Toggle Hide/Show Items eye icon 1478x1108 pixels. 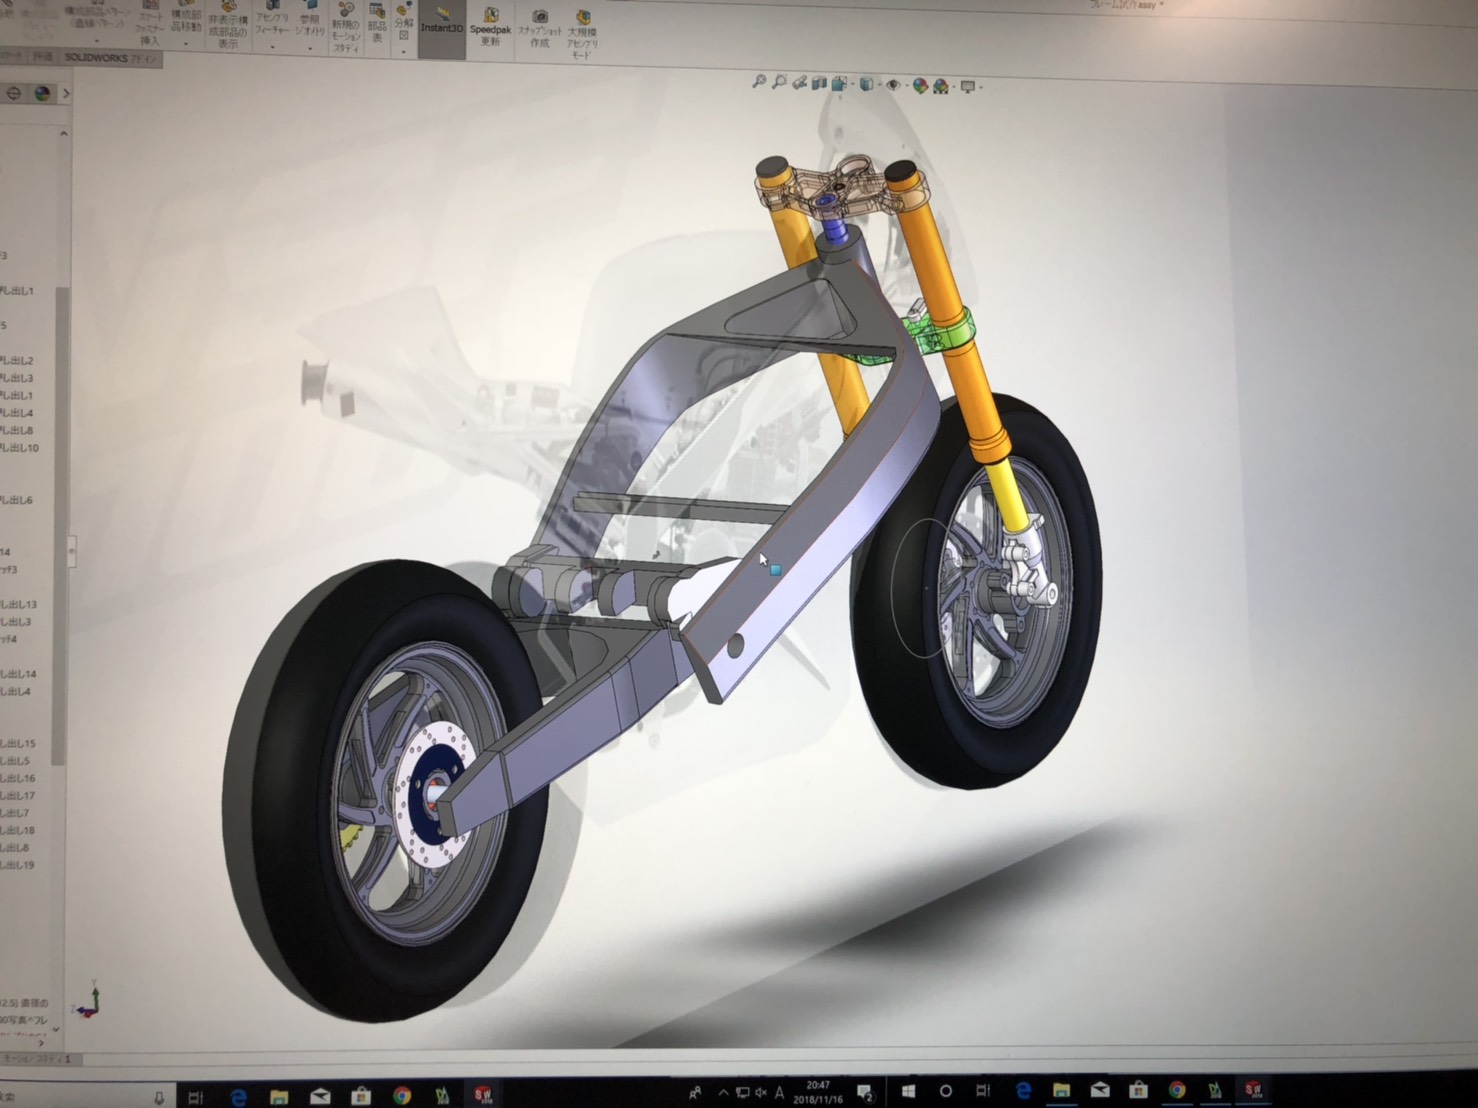coord(893,85)
